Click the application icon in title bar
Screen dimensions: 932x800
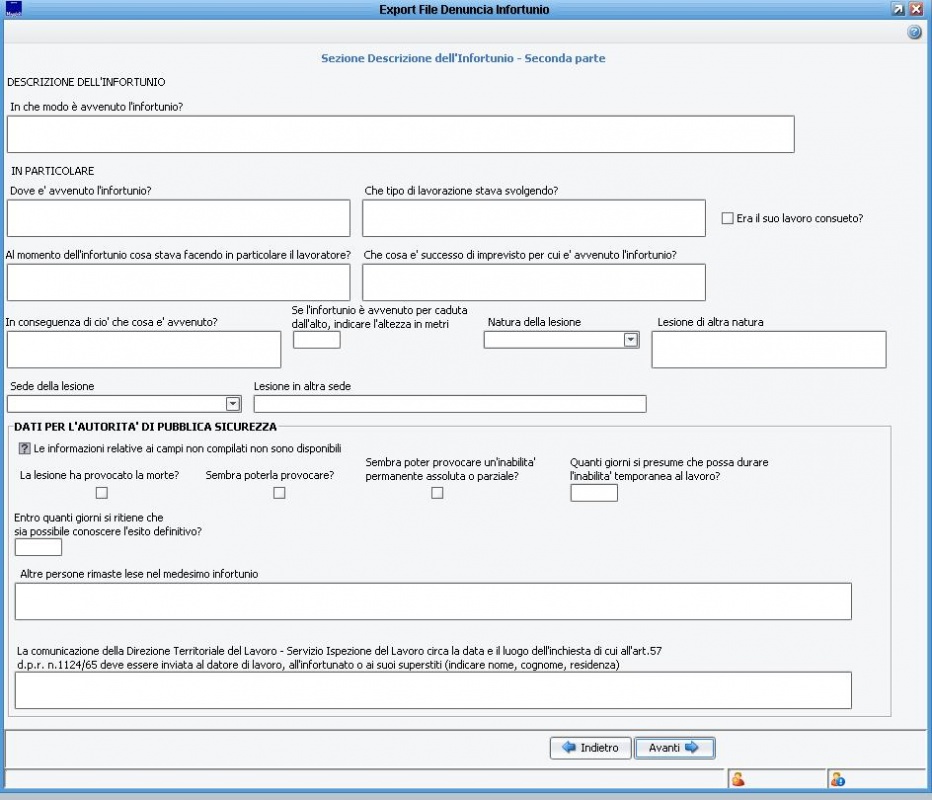click(14, 9)
